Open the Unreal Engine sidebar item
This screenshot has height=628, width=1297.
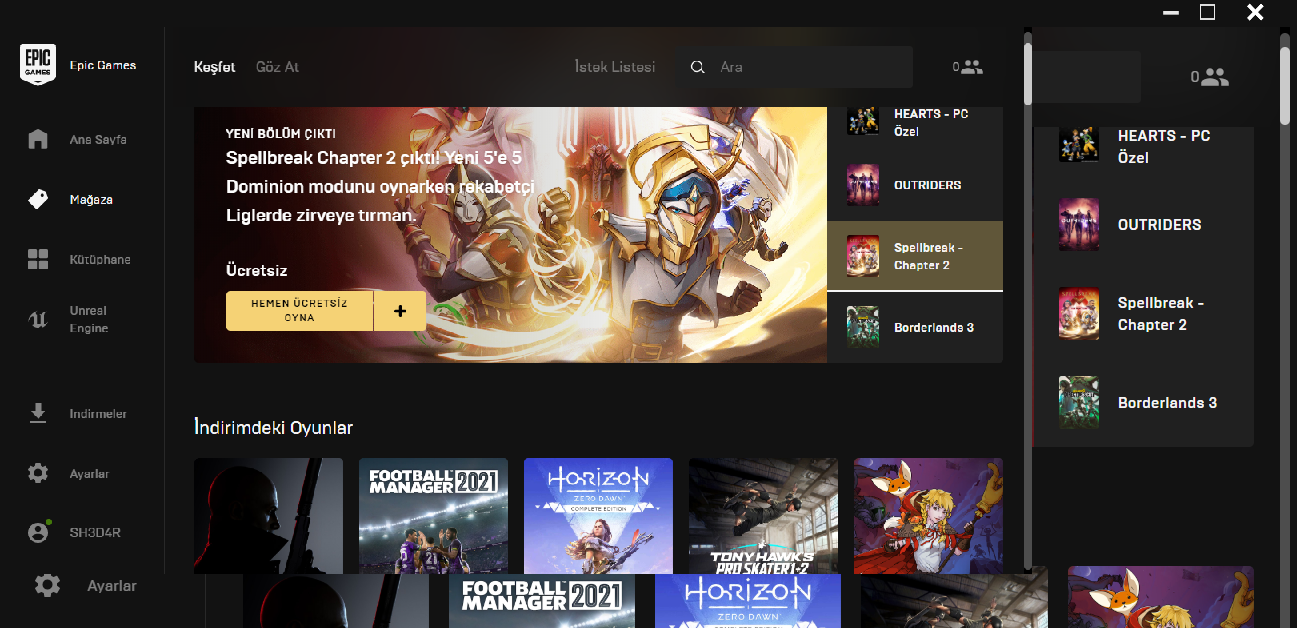[x=80, y=319]
